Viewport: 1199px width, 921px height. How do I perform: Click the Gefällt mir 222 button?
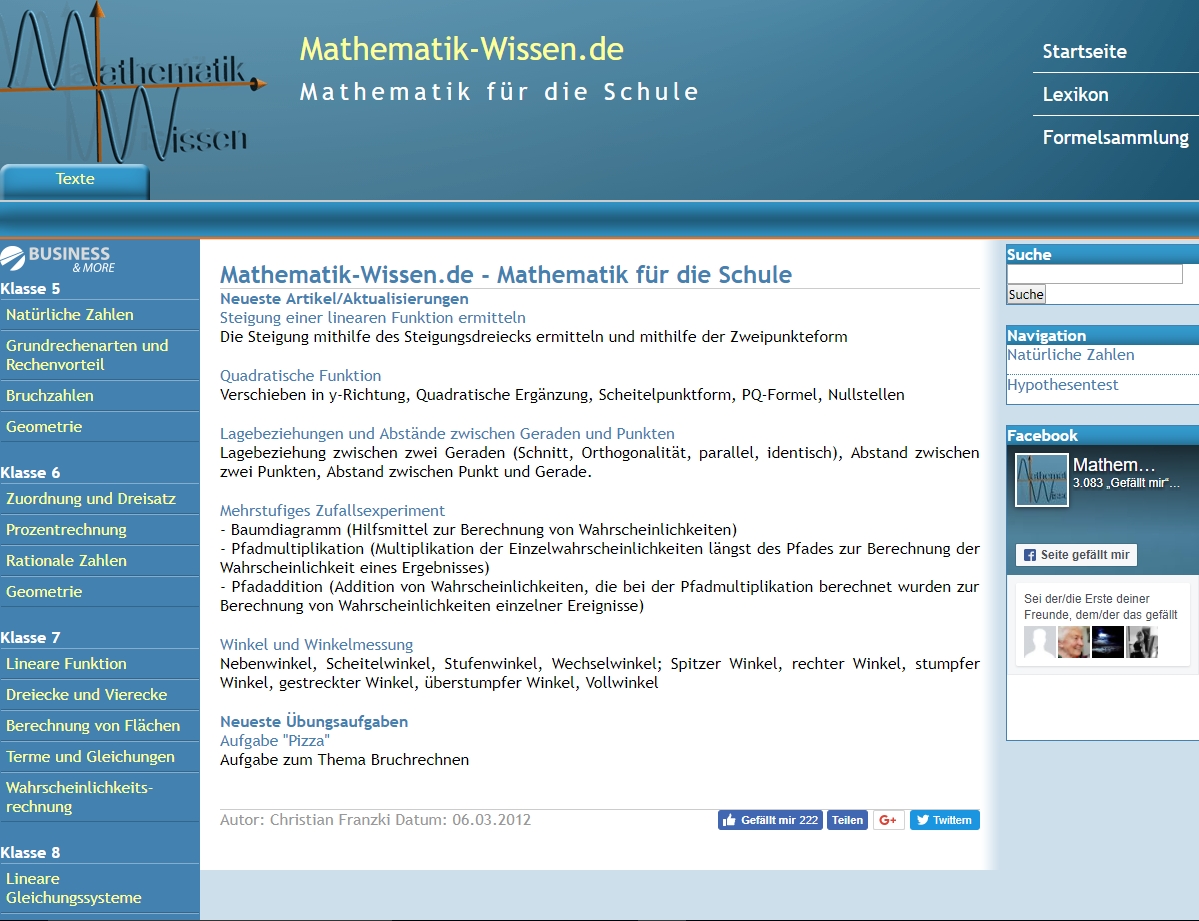[x=770, y=820]
